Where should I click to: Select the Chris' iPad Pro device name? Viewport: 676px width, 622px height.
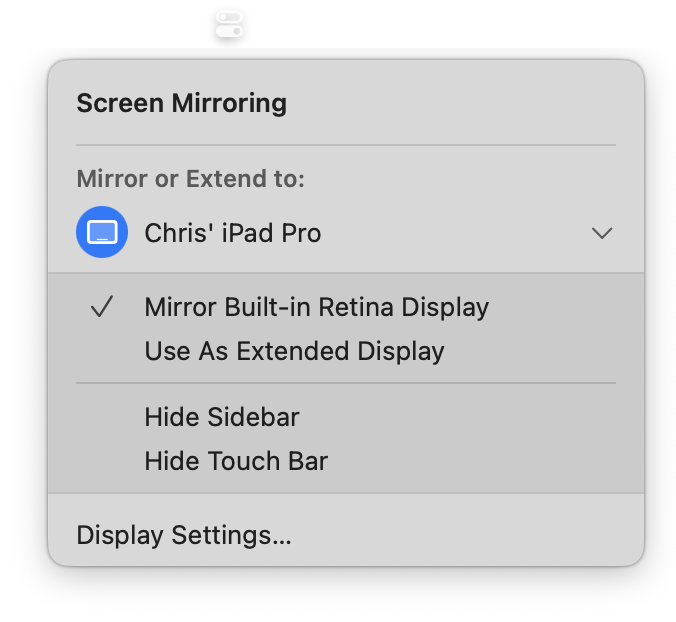point(233,233)
